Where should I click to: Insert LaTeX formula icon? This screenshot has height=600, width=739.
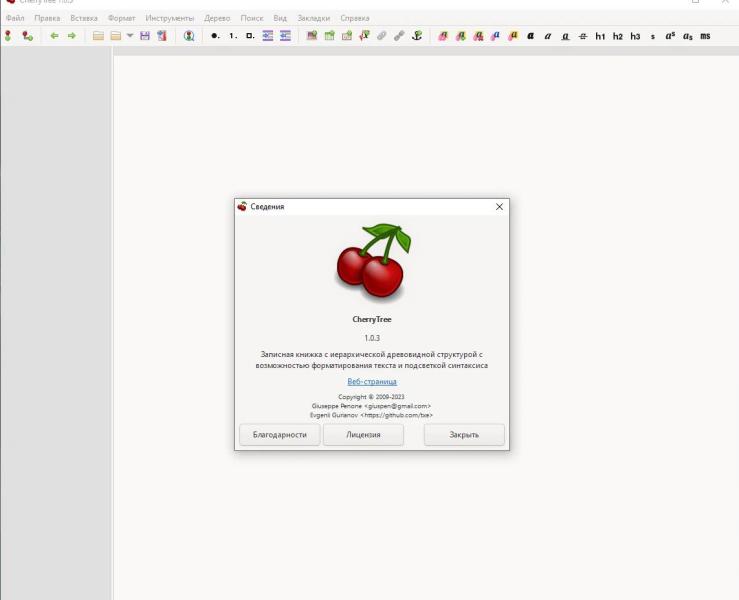pos(364,36)
